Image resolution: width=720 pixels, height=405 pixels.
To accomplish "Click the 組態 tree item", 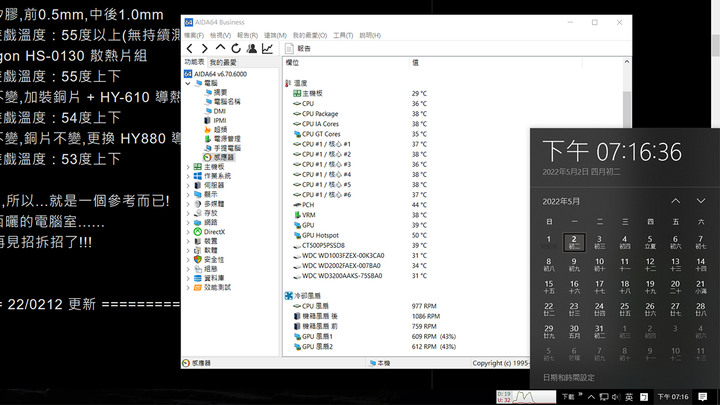I will point(210,269).
